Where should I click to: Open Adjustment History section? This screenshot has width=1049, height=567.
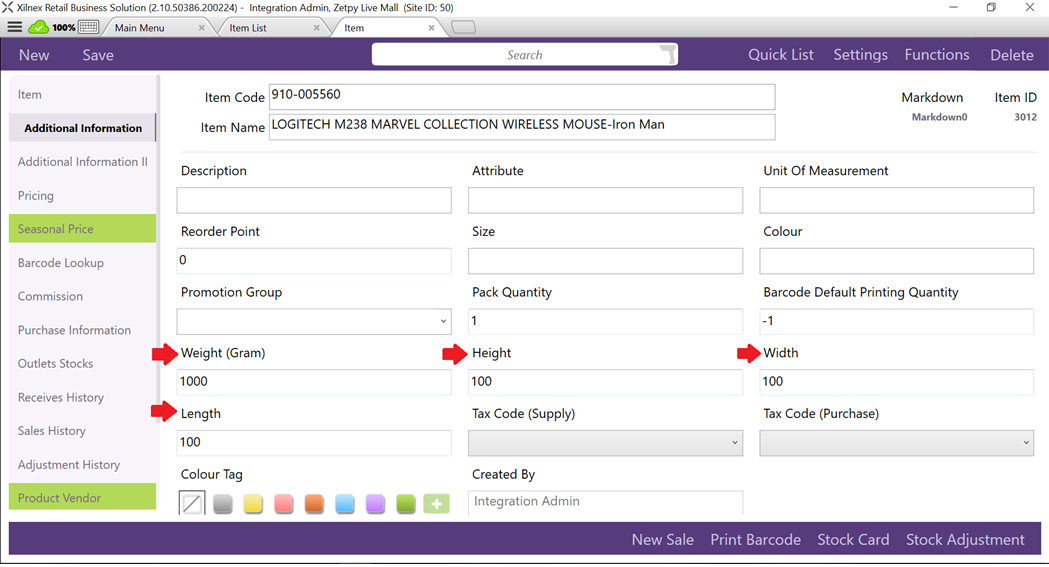(x=82, y=464)
